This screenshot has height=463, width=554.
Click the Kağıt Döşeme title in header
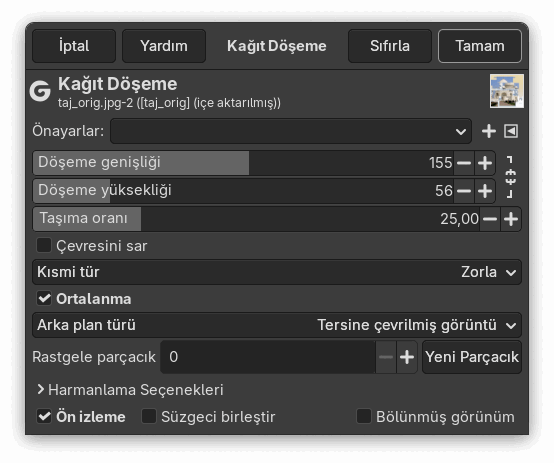click(277, 46)
